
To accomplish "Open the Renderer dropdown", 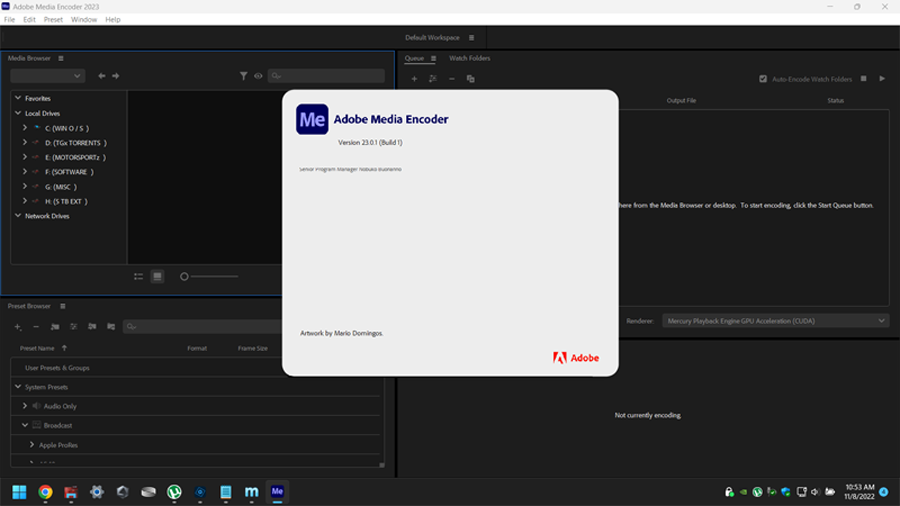I will pyautogui.click(x=775, y=321).
